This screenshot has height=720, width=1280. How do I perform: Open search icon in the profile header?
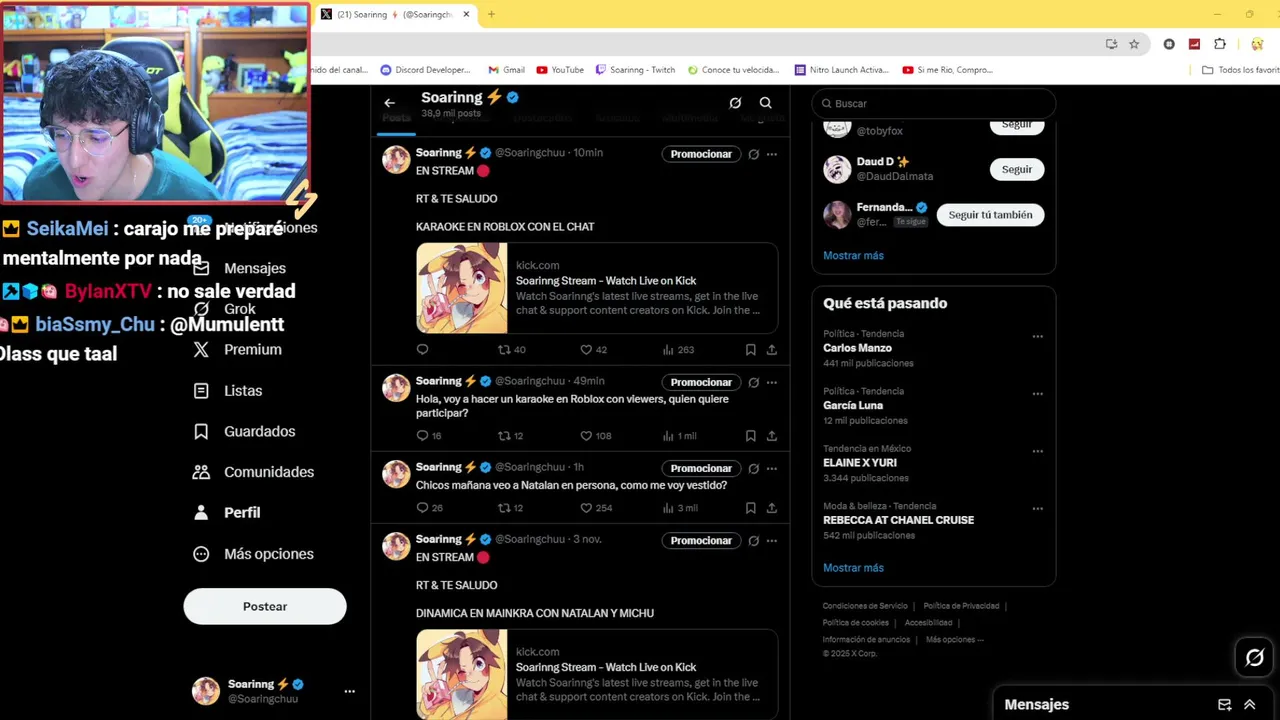pos(765,103)
